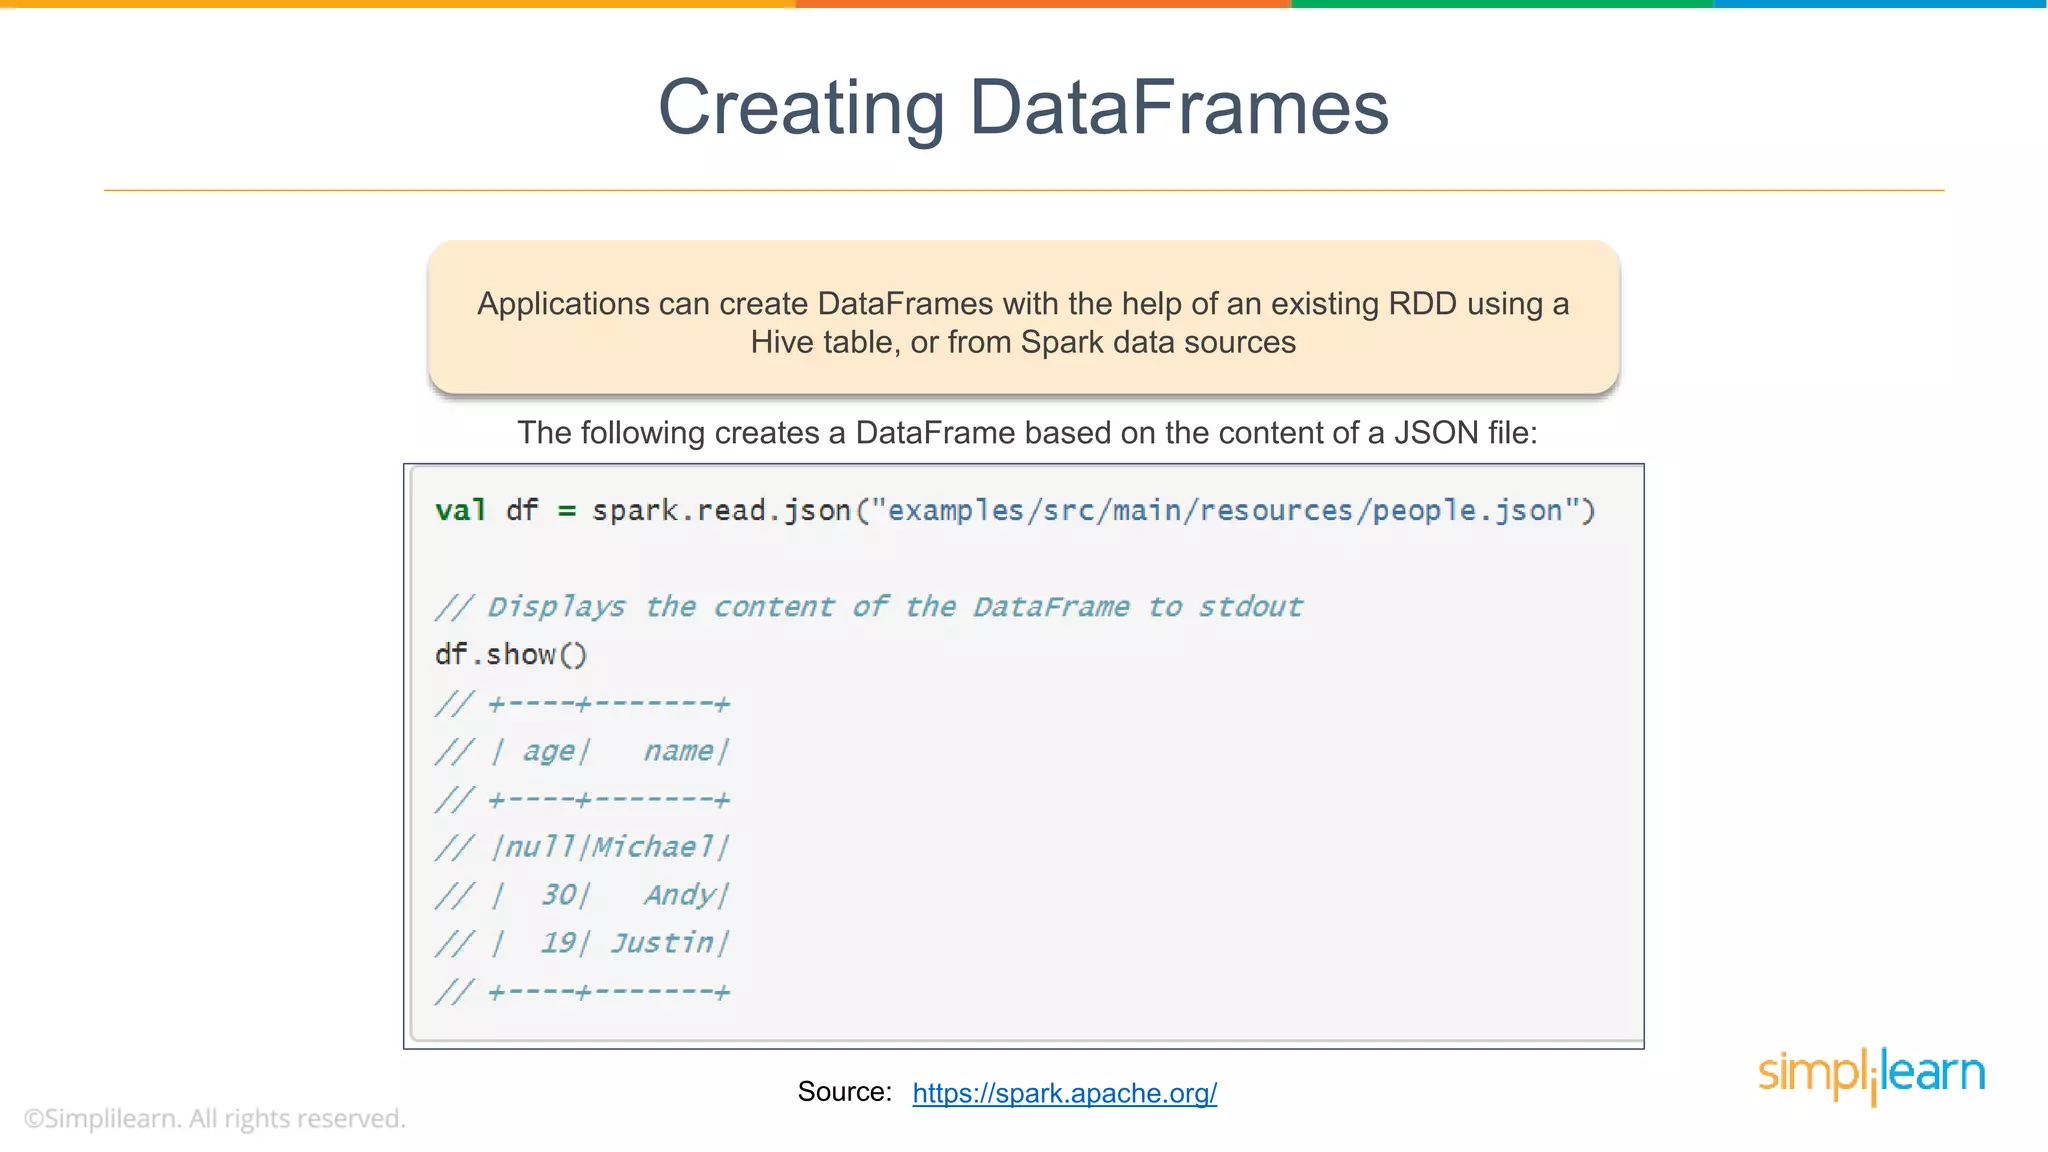Click the df.show() code line

[x=511, y=655]
